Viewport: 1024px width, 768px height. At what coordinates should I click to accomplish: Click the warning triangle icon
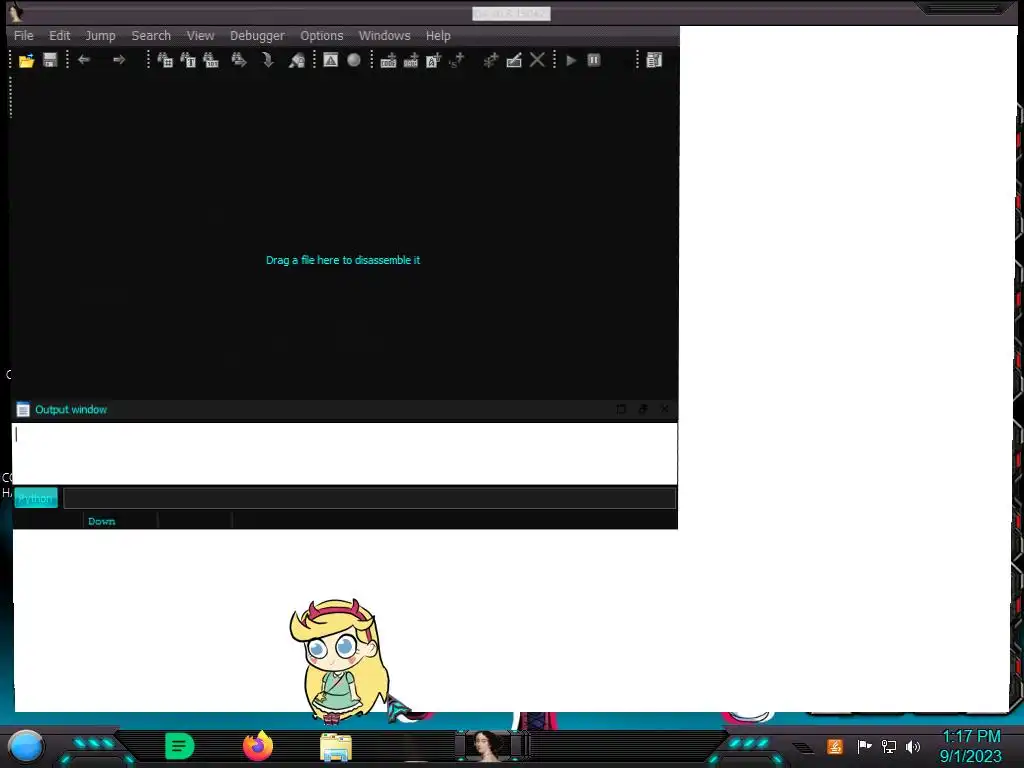point(330,60)
